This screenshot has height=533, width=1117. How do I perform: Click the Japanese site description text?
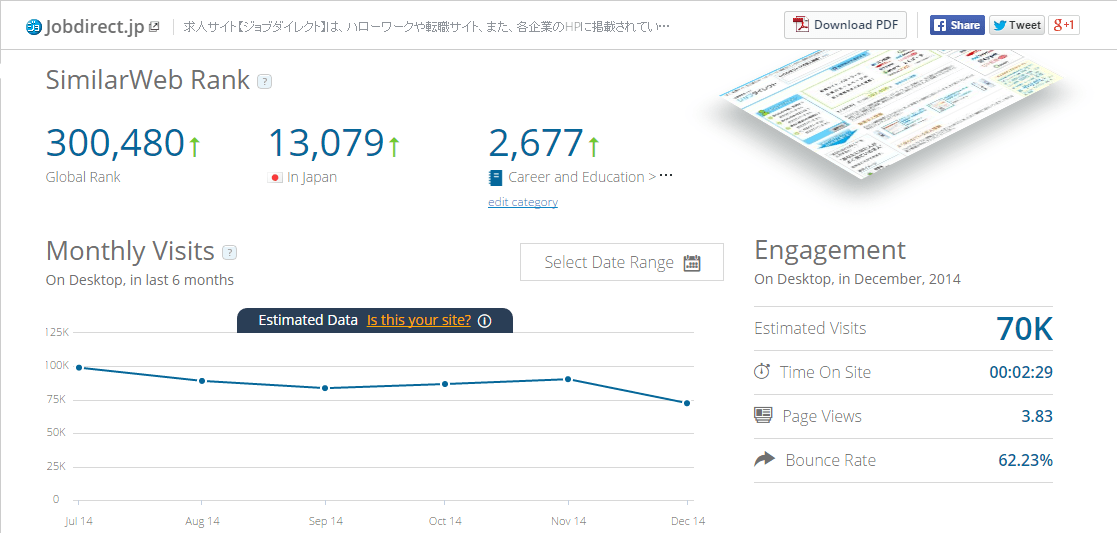point(427,27)
